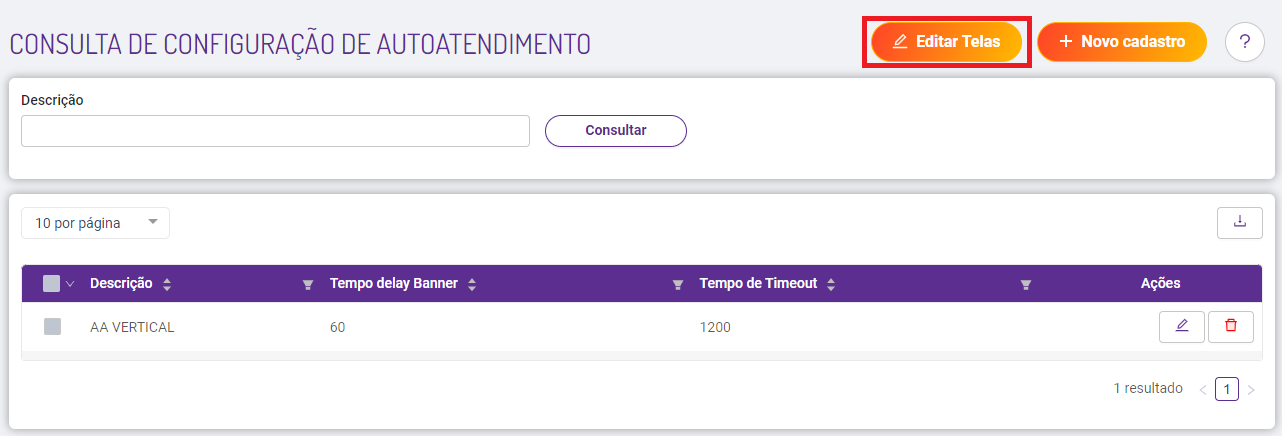Click the Novo cadastro button
This screenshot has height=436, width=1282.
pyautogui.click(x=1122, y=42)
